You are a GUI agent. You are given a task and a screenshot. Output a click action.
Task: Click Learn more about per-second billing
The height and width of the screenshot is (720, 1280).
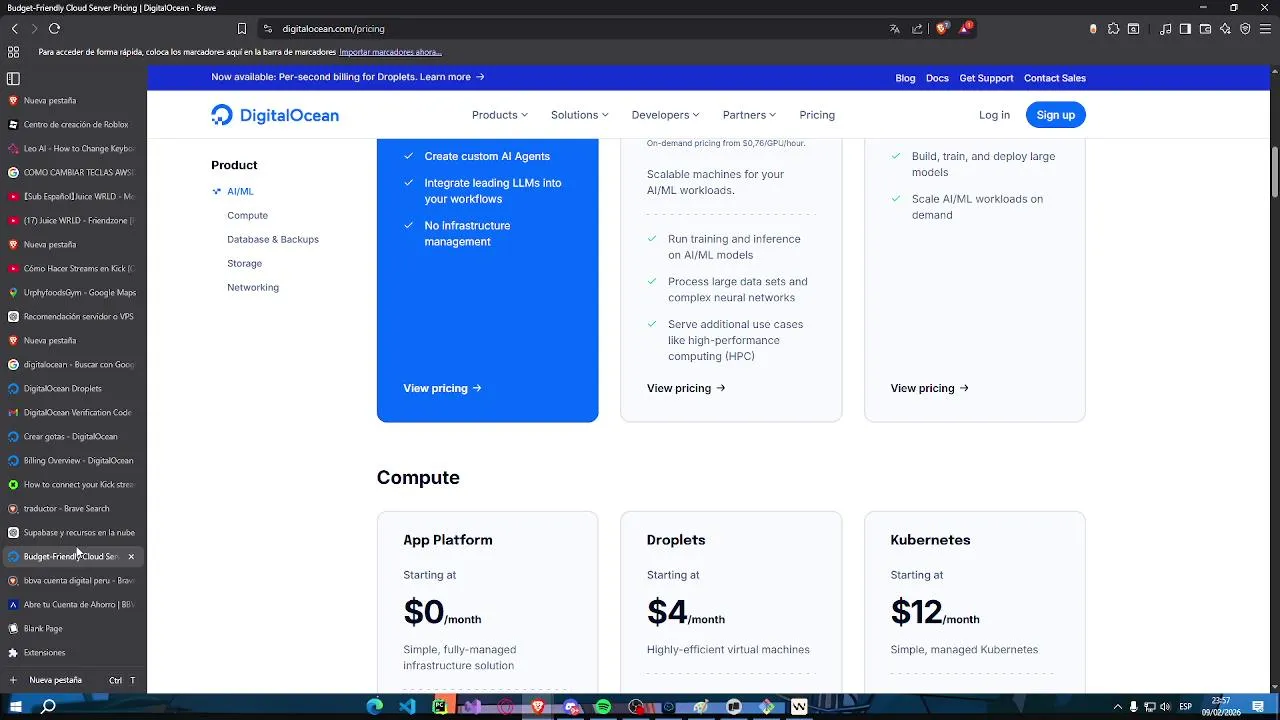452,77
